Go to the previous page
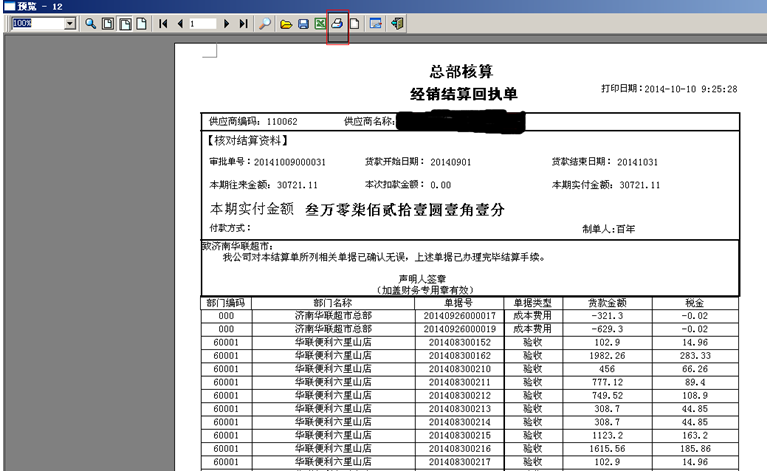 click(x=180, y=23)
